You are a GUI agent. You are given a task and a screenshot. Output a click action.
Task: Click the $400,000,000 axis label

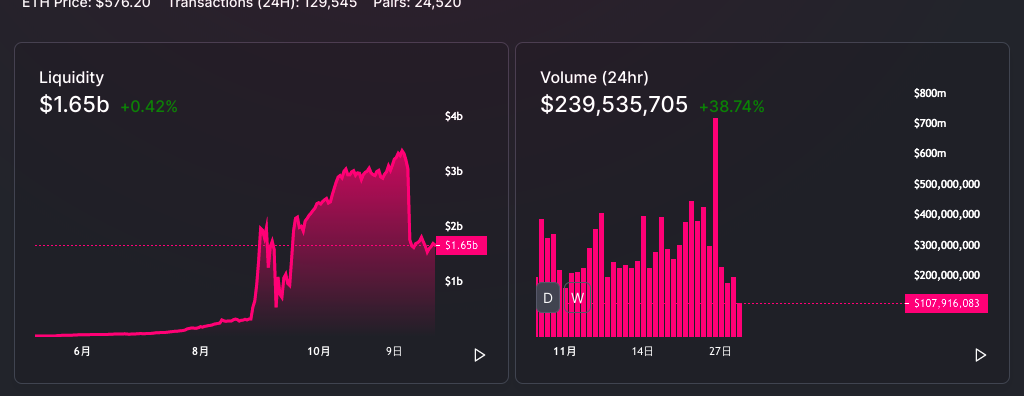947,214
